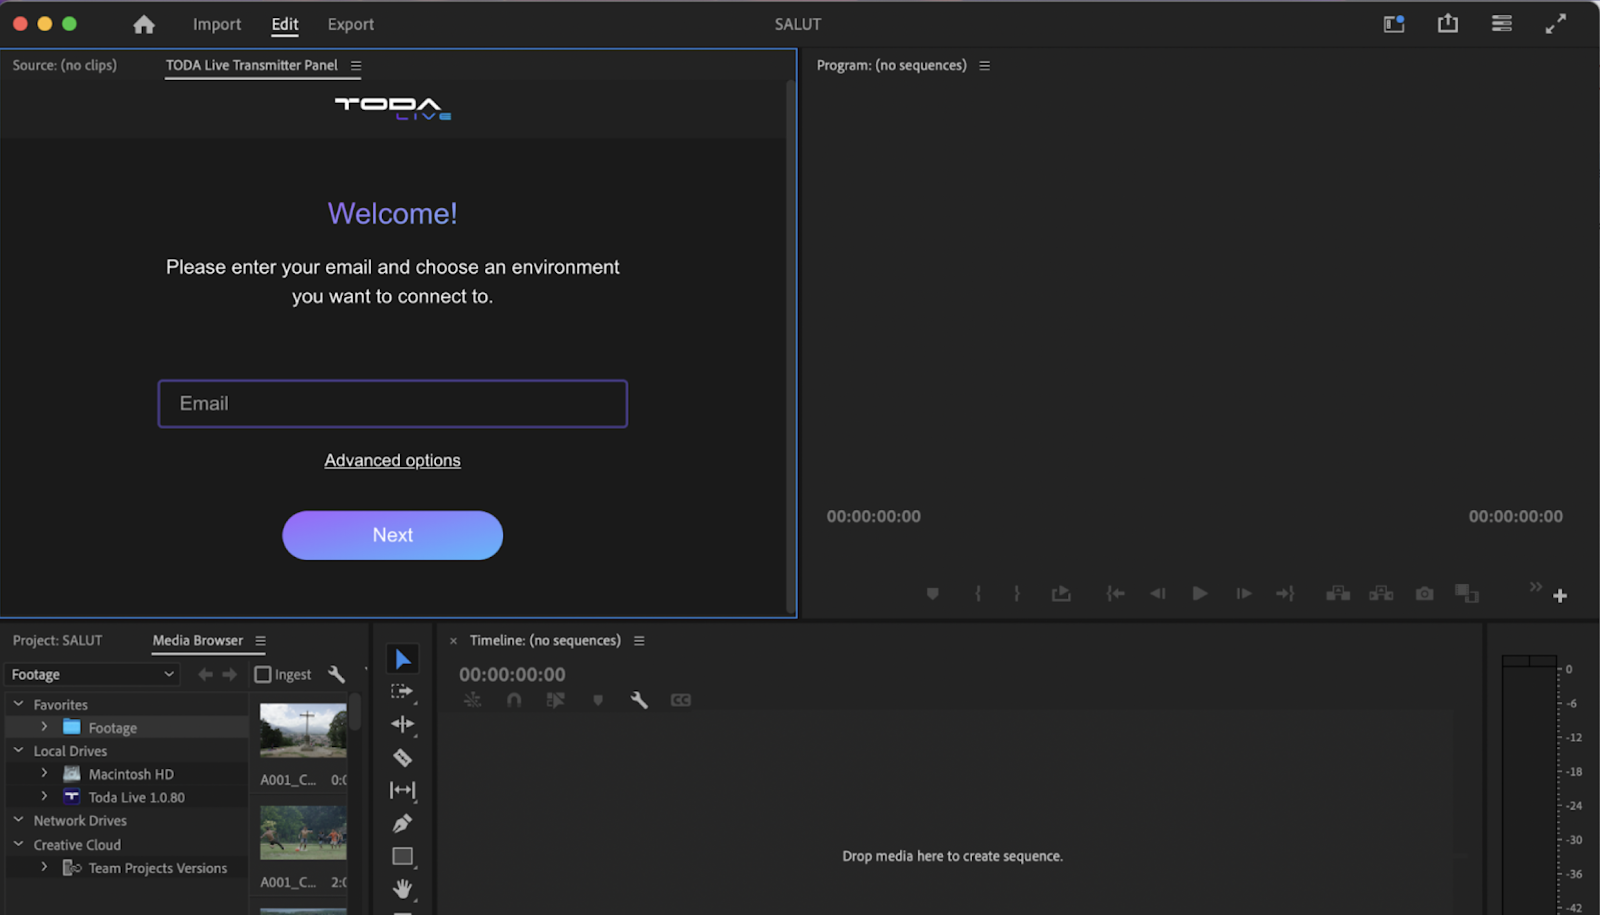Open the Timeline panel menu
Screen dimensions: 1600x915
639,640
